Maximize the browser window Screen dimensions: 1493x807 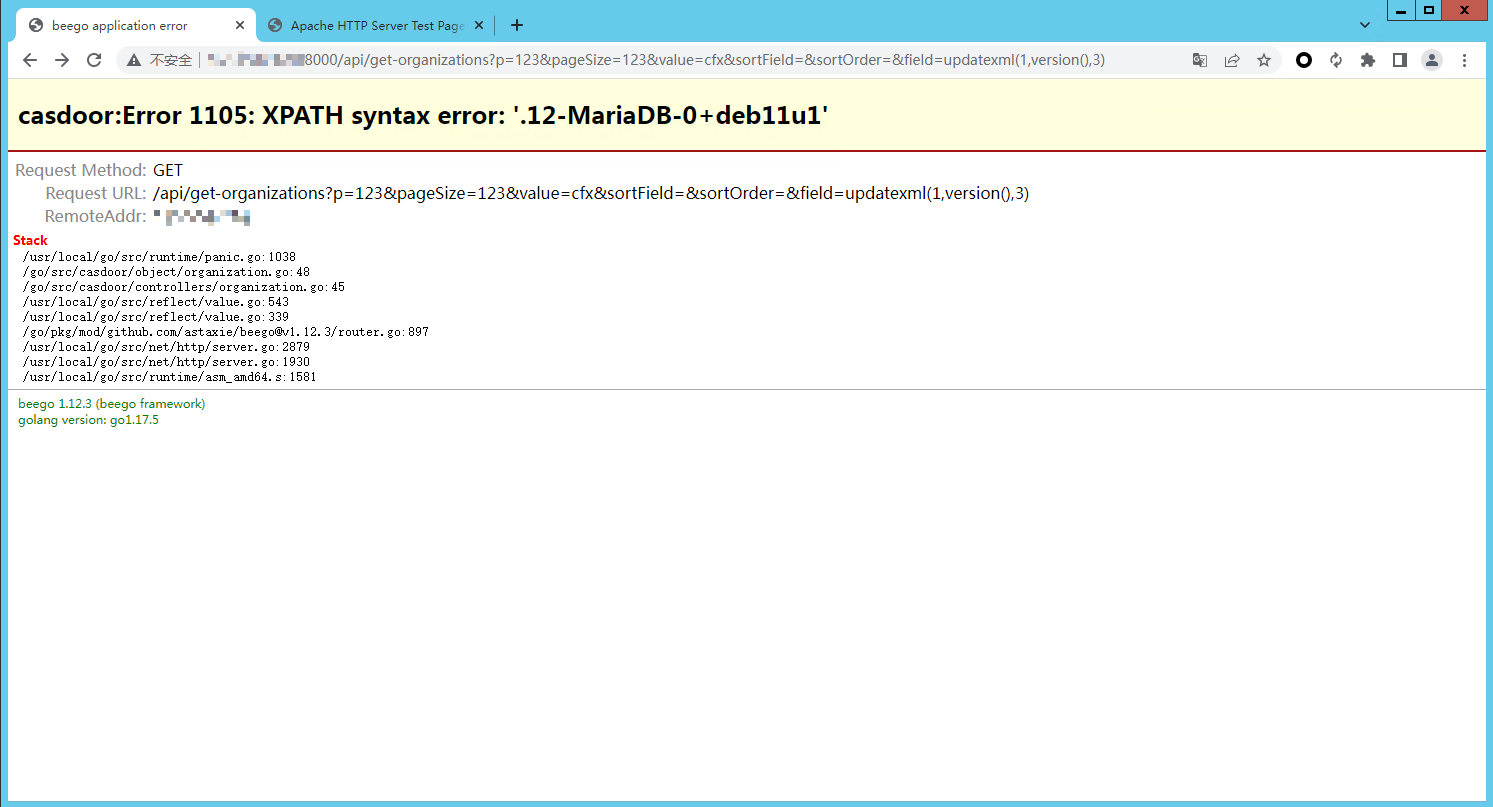point(1429,10)
